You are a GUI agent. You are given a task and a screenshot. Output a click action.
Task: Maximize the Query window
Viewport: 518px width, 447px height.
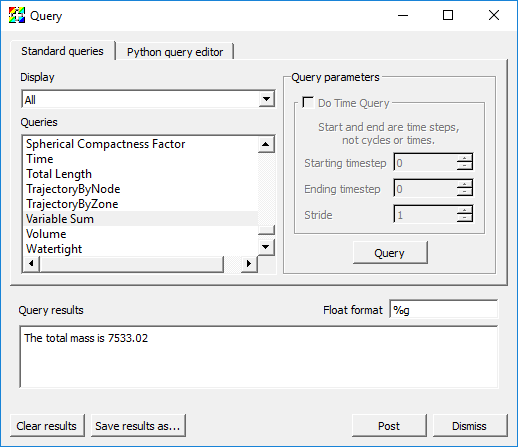pos(448,15)
